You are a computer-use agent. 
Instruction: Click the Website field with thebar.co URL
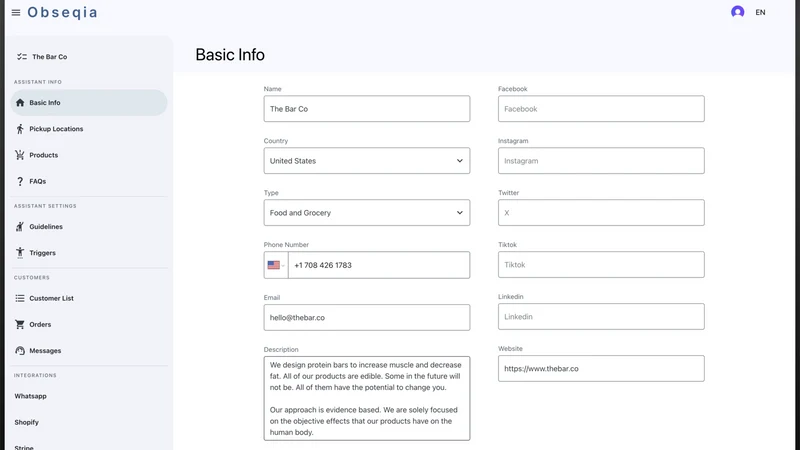(x=601, y=368)
